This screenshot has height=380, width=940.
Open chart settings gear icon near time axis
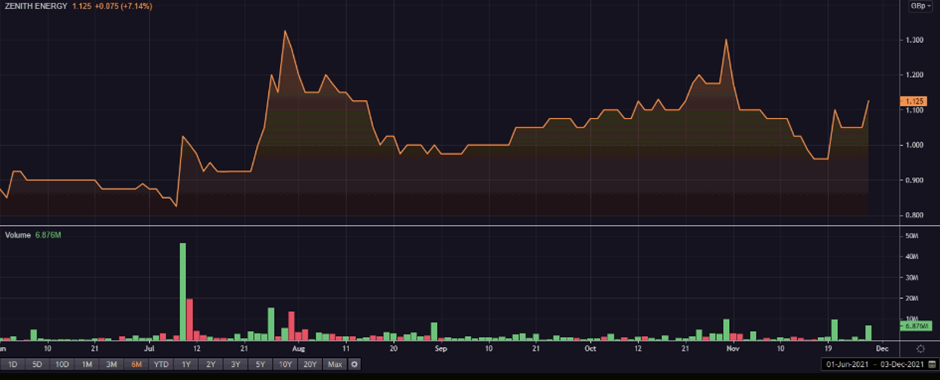(x=921, y=348)
